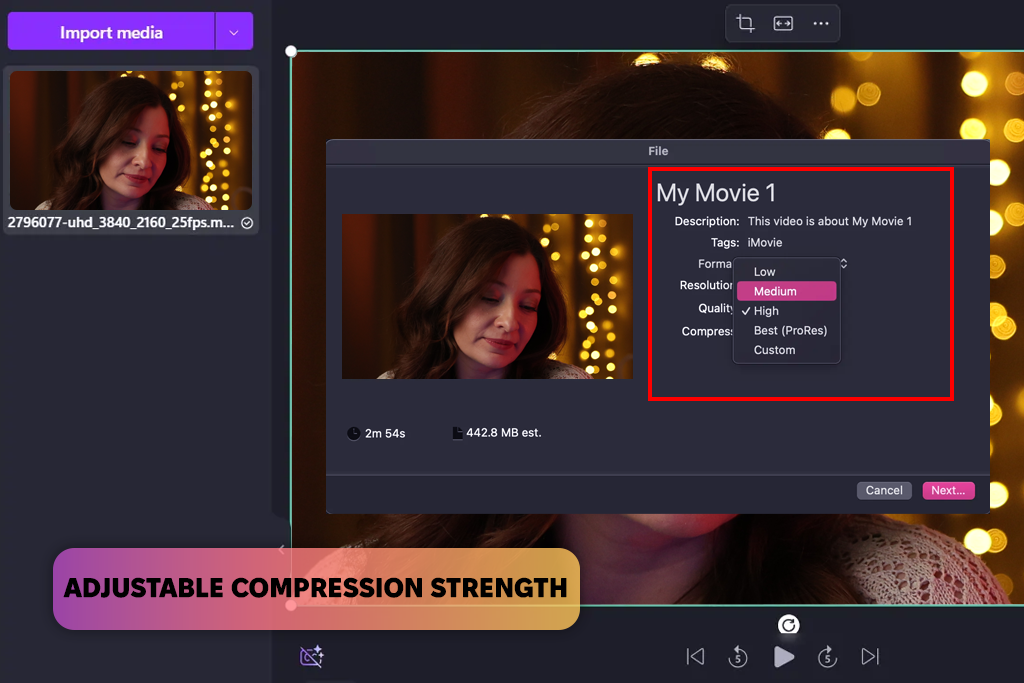Screen dimensions: 1024x683
Task: Click the media filename 2796077-uhd_3840_2160_25fps
Action: click(x=121, y=223)
